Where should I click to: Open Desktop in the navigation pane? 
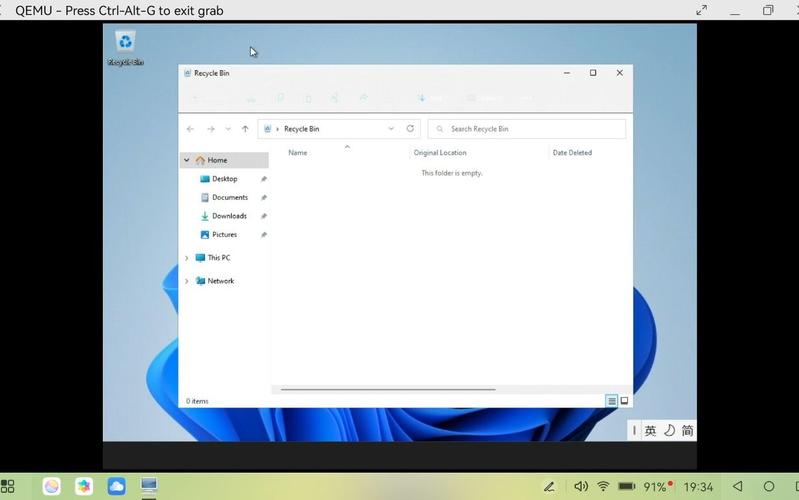225,179
